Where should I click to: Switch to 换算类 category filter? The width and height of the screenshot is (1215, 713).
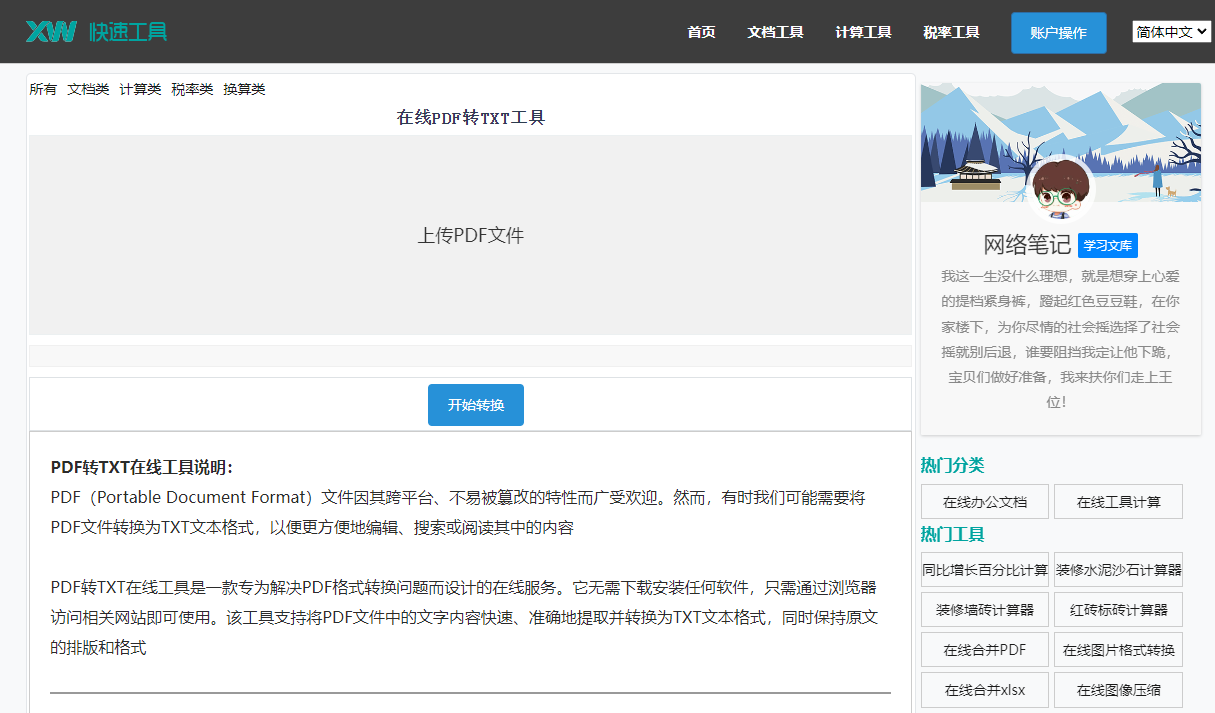click(x=244, y=89)
